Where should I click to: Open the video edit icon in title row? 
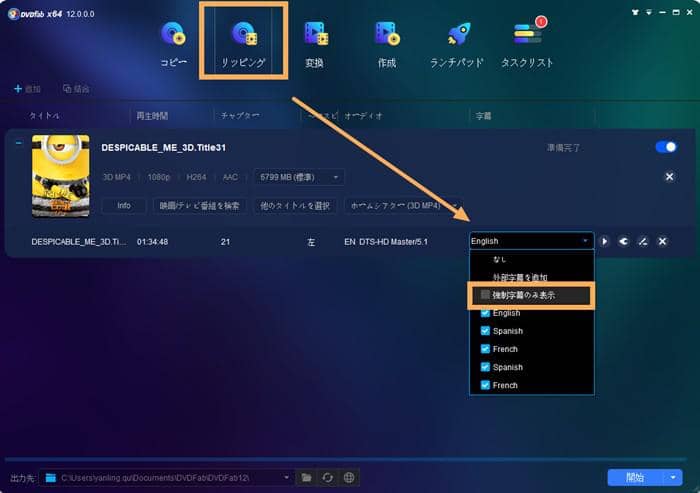[643, 242]
